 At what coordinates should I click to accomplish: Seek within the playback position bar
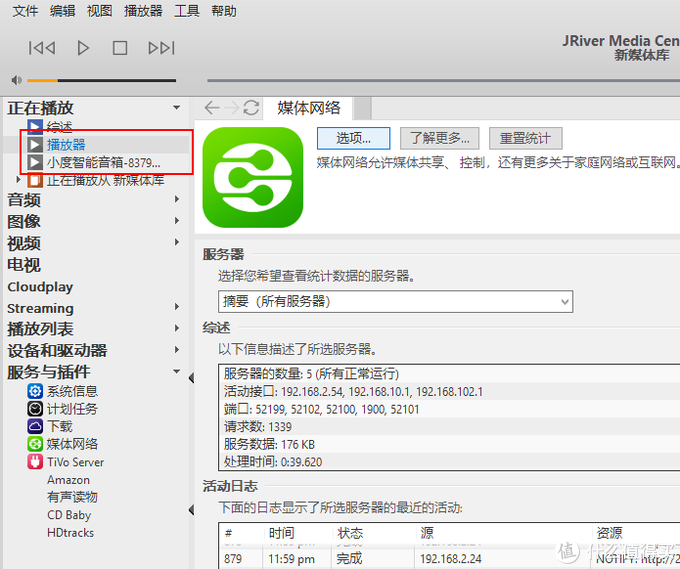click(x=443, y=80)
